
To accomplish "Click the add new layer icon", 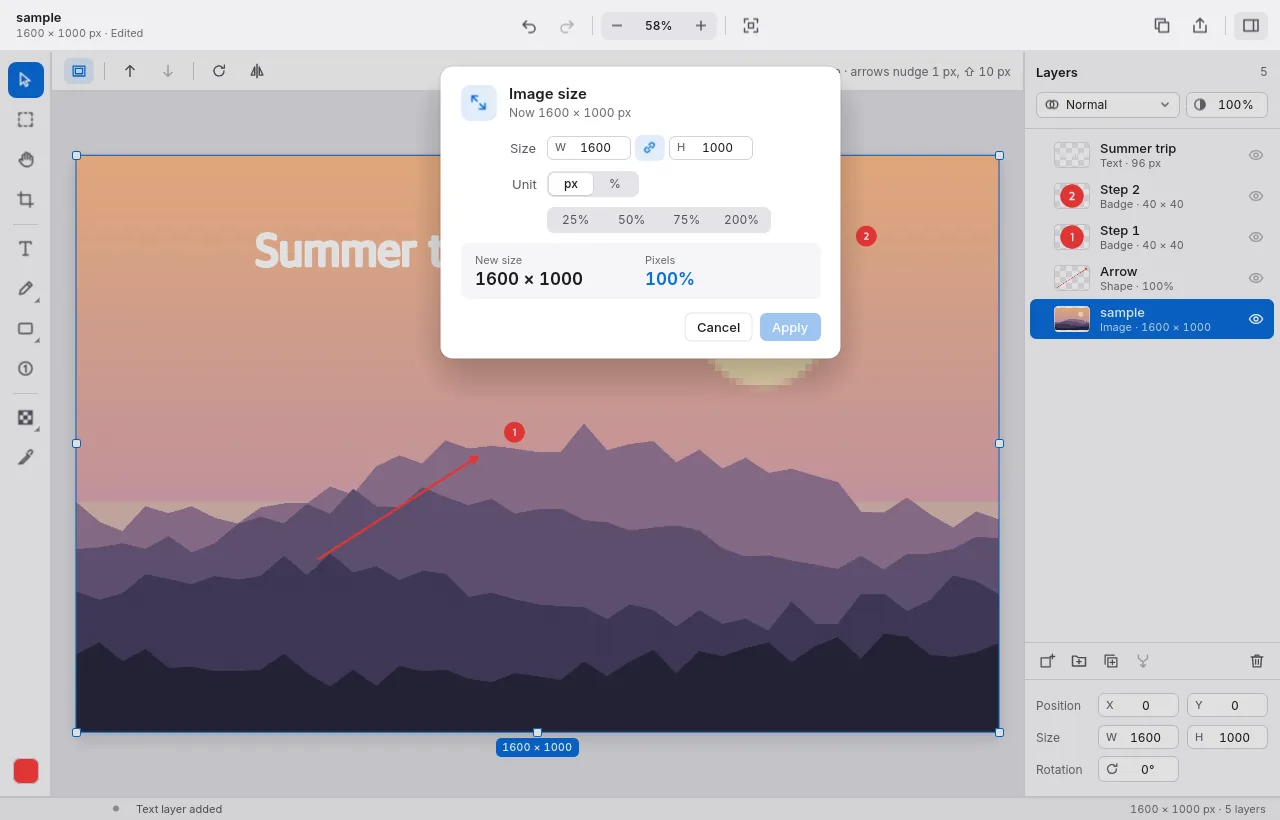I will pyautogui.click(x=1047, y=661).
